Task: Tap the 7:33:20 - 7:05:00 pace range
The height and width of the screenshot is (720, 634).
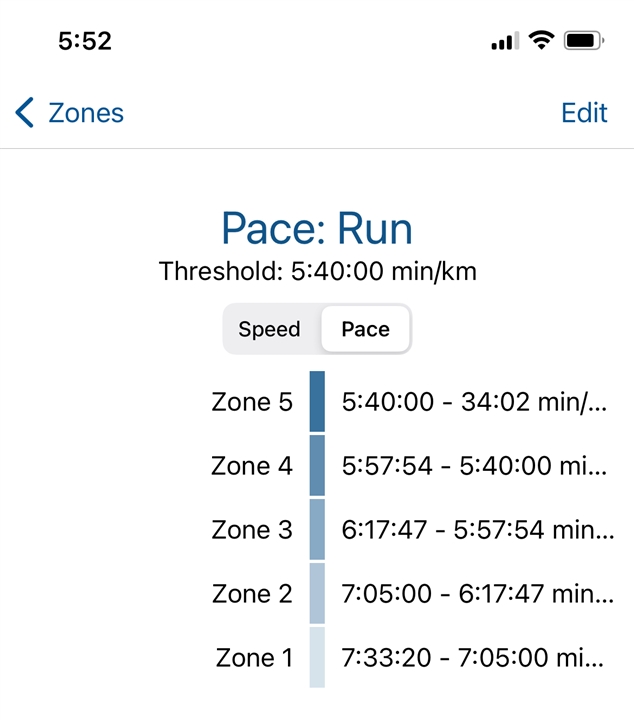Action: 472,658
